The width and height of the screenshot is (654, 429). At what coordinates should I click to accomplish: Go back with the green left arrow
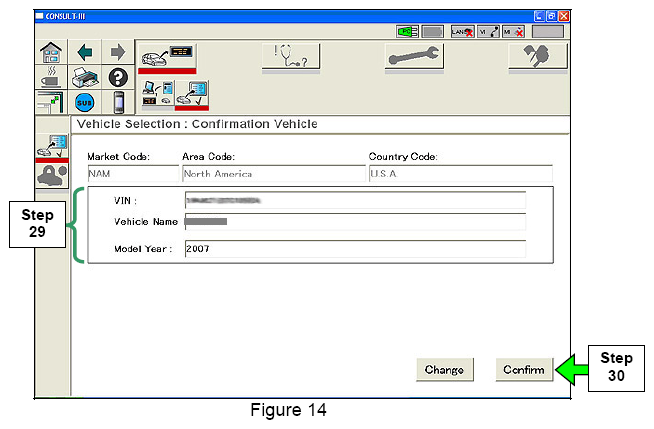point(84,51)
